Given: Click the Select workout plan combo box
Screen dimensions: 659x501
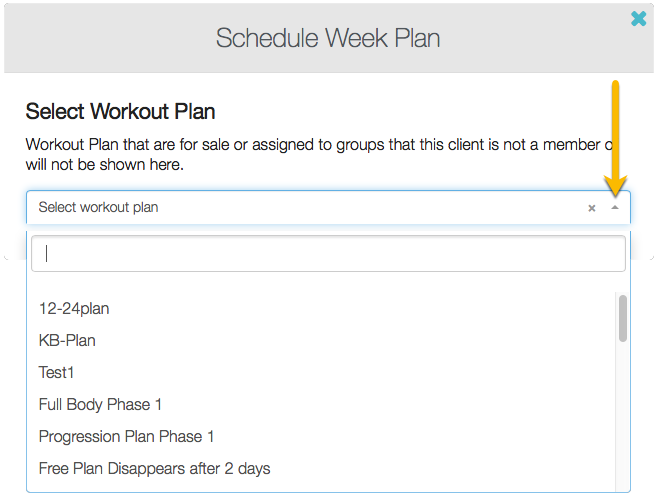Looking at the screenshot, I should [300, 208].
